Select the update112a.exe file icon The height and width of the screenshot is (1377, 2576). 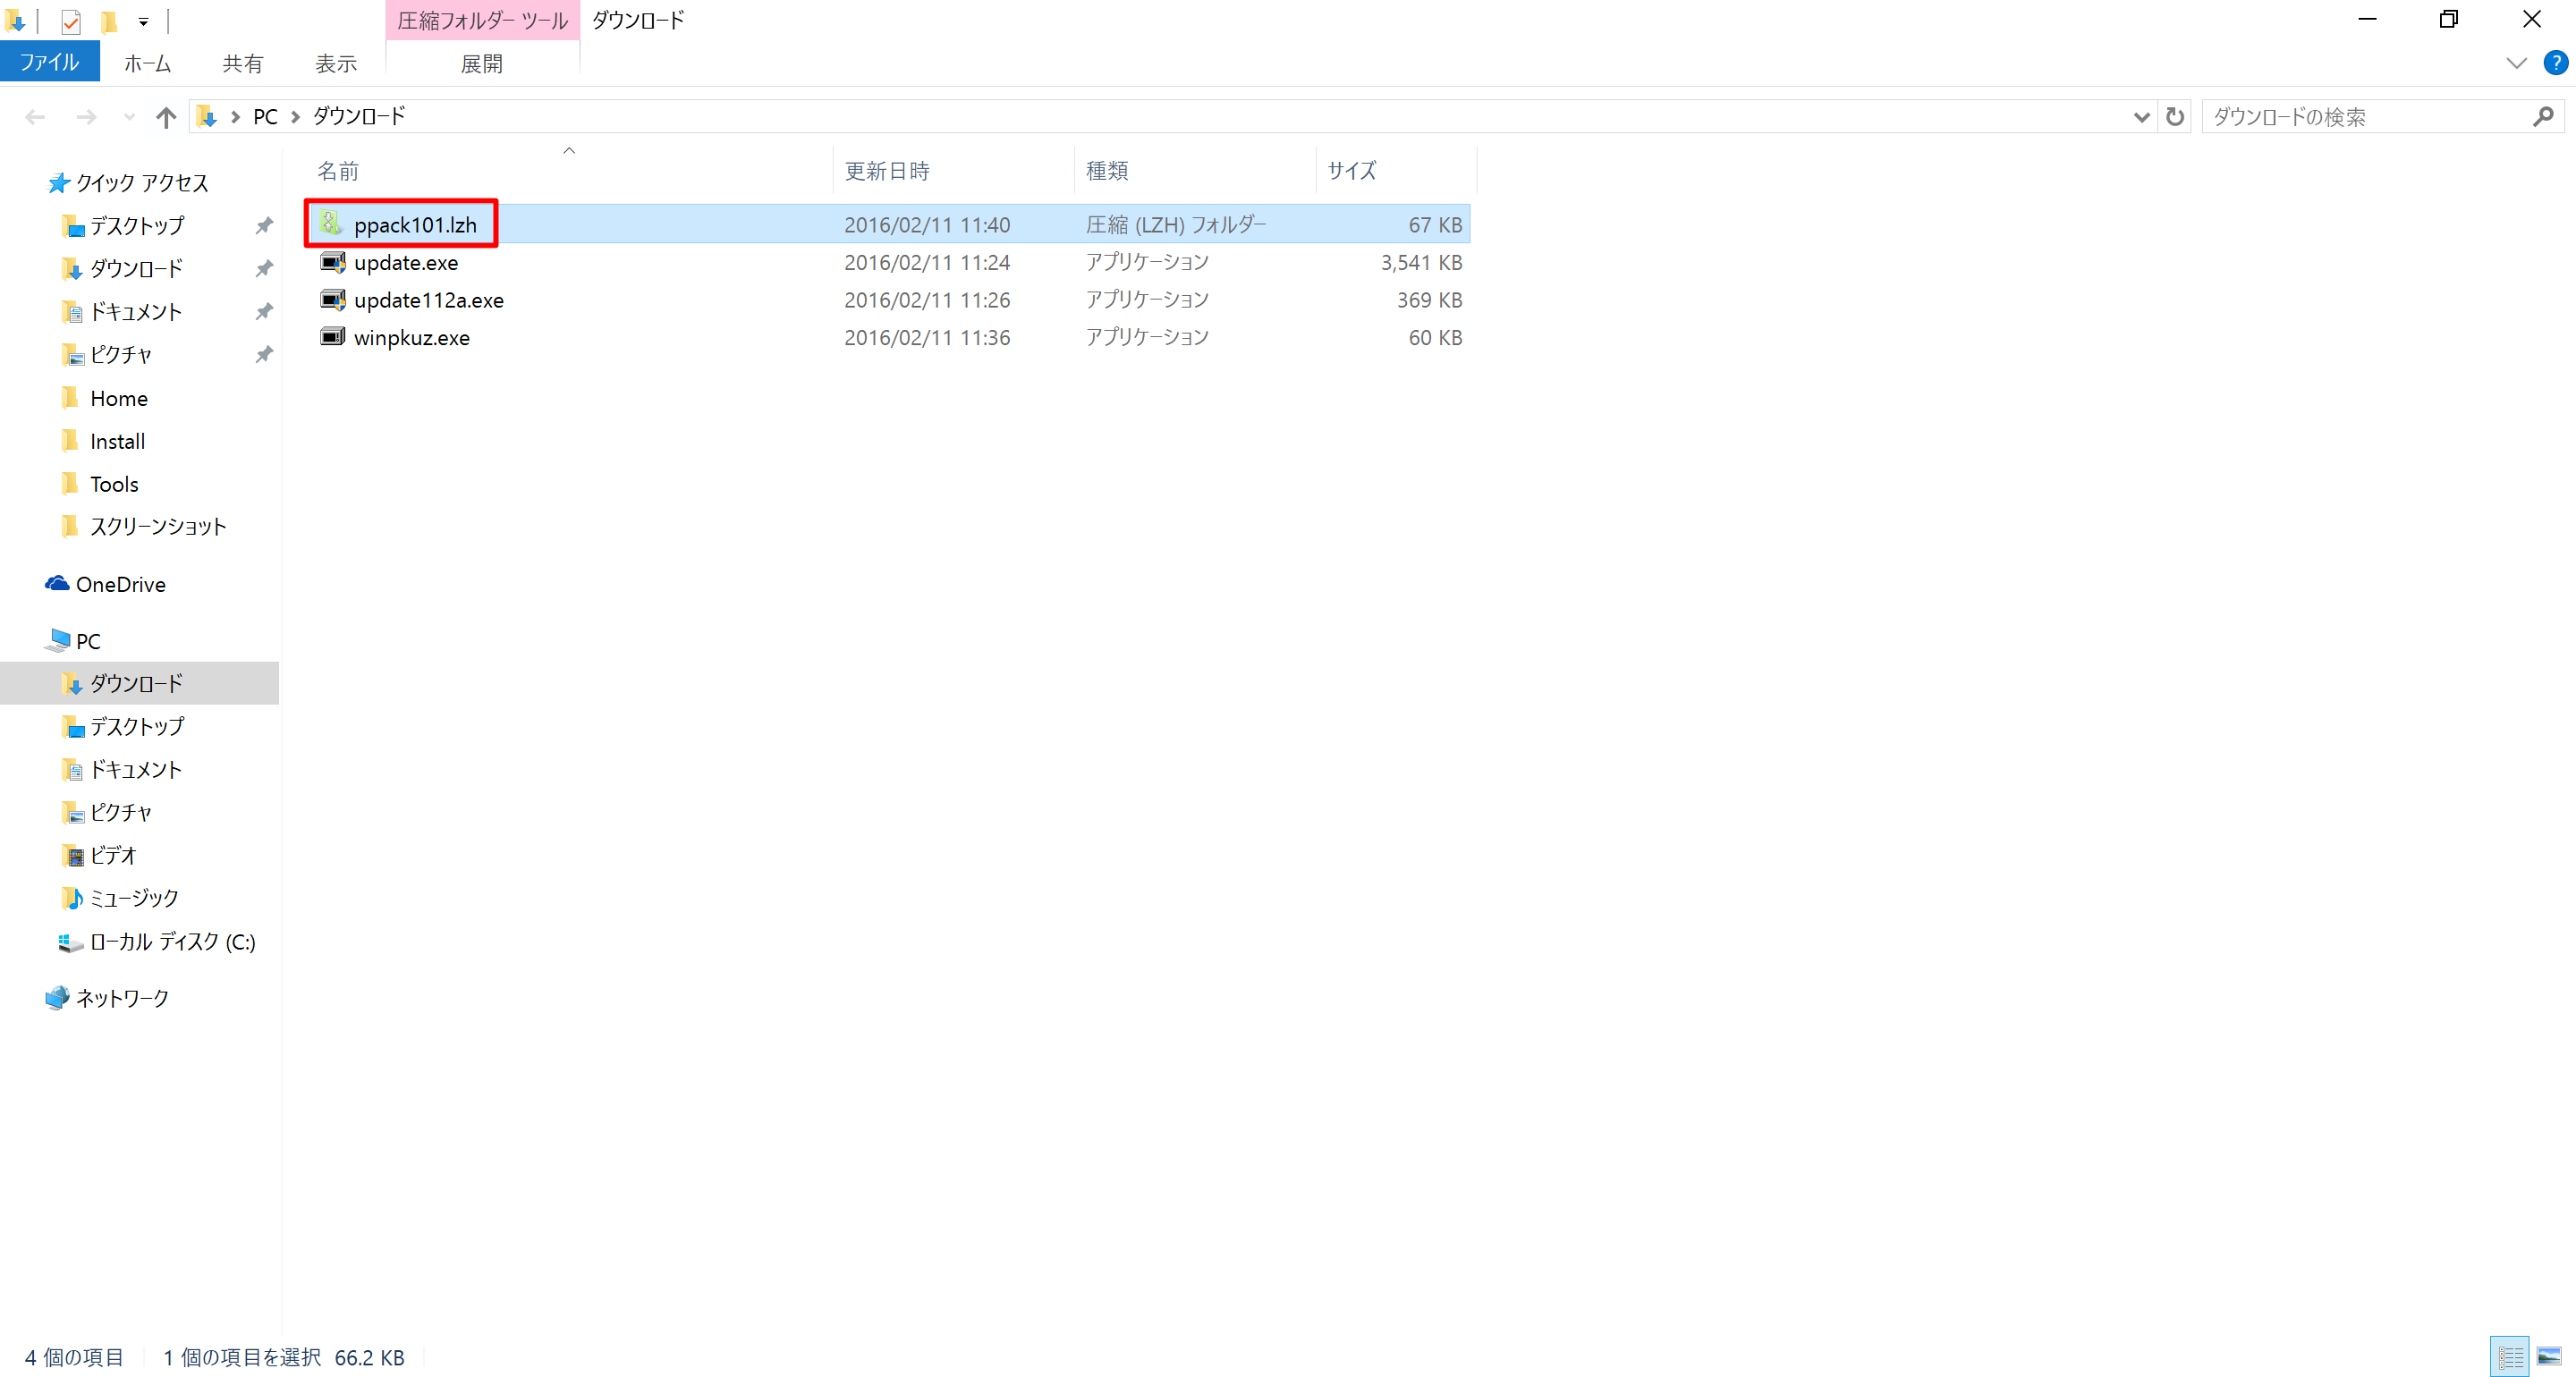click(332, 299)
